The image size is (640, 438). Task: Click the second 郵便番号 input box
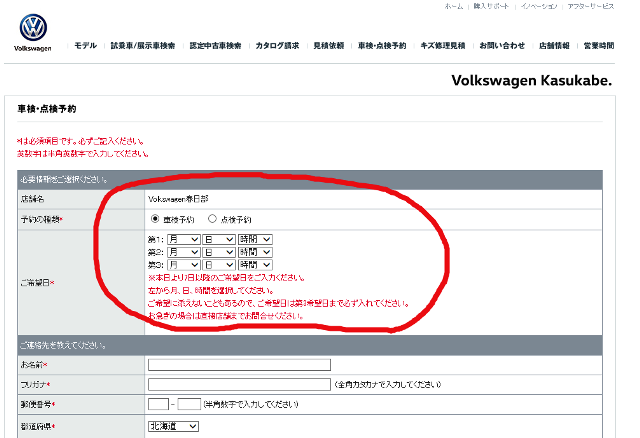(x=189, y=404)
